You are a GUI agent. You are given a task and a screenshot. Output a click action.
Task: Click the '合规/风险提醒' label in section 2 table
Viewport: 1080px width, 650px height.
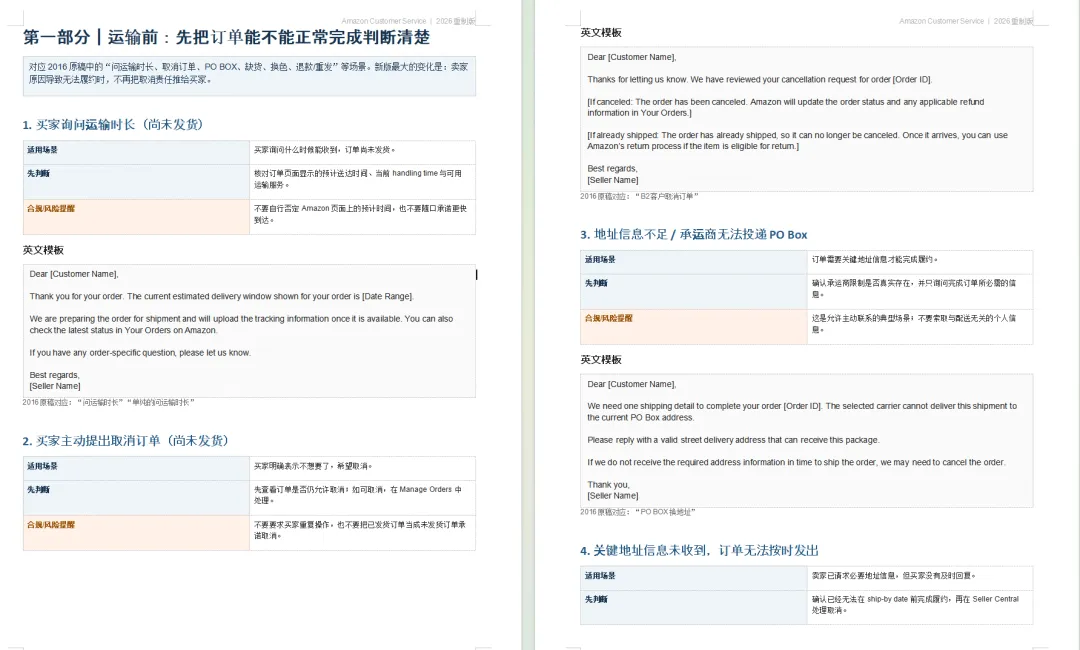tap(51, 525)
